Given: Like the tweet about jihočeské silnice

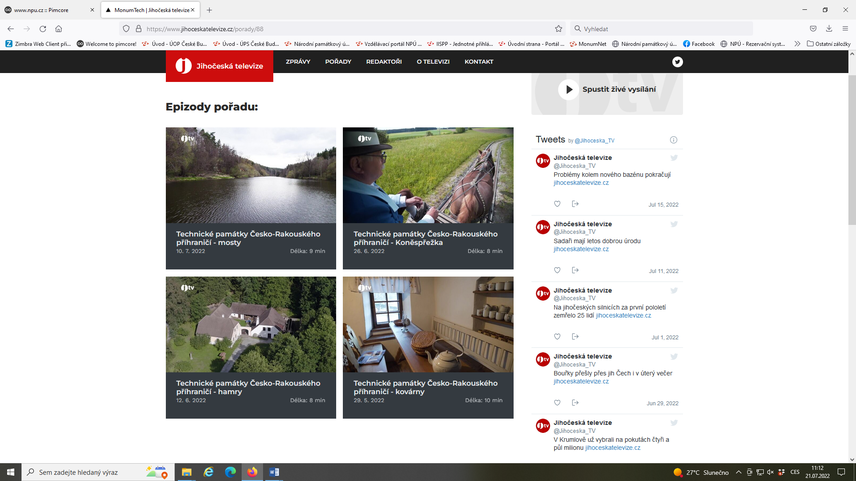Looking at the screenshot, I should (557, 337).
